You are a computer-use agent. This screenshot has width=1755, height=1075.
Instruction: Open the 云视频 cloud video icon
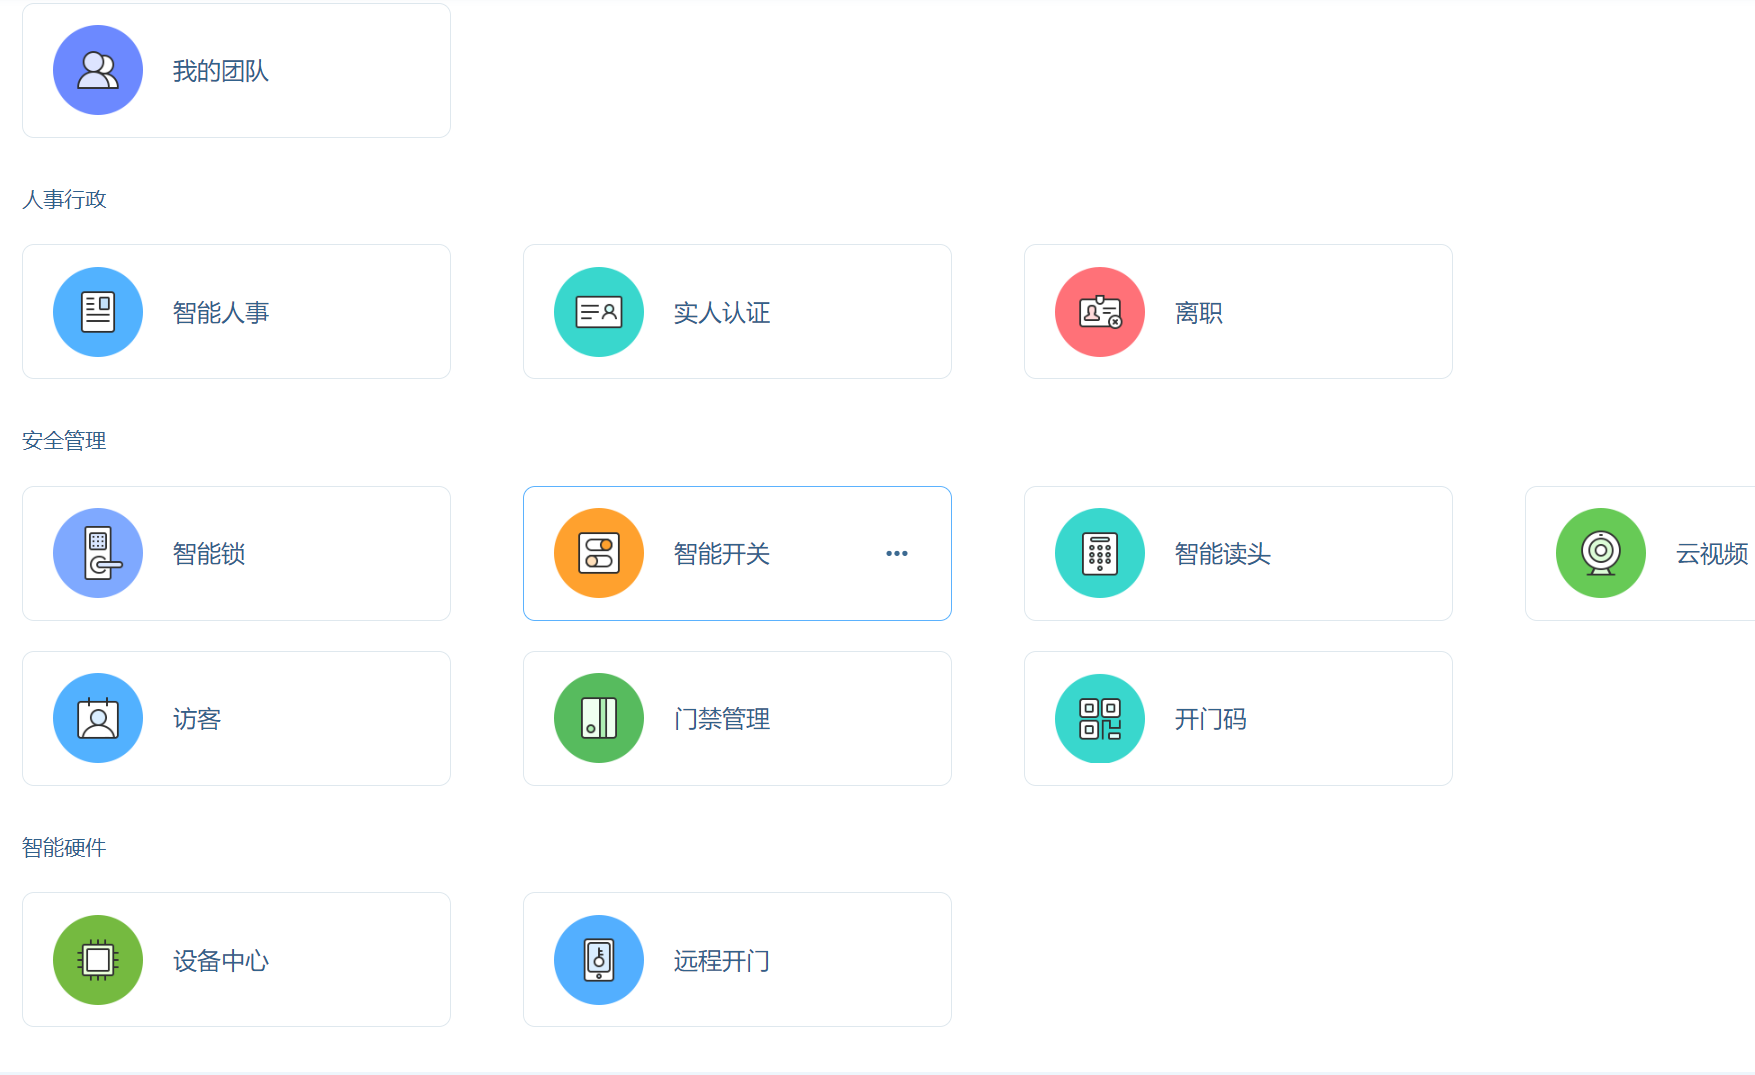click(x=1600, y=553)
